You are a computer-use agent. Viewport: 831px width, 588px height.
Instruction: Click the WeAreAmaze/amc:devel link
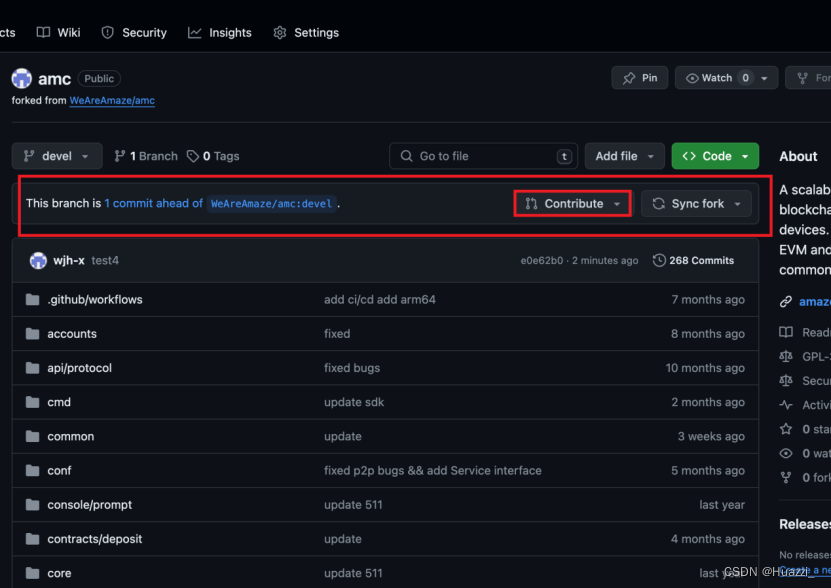tap(271, 203)
